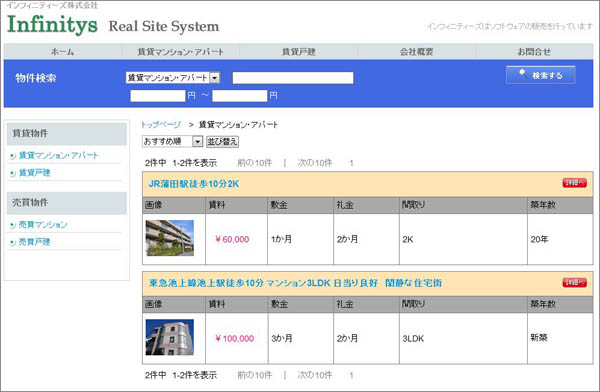Click the トップページ breadcrumb link
The width and height of the screenshot is (600, 392).
[x=161, y=124]
